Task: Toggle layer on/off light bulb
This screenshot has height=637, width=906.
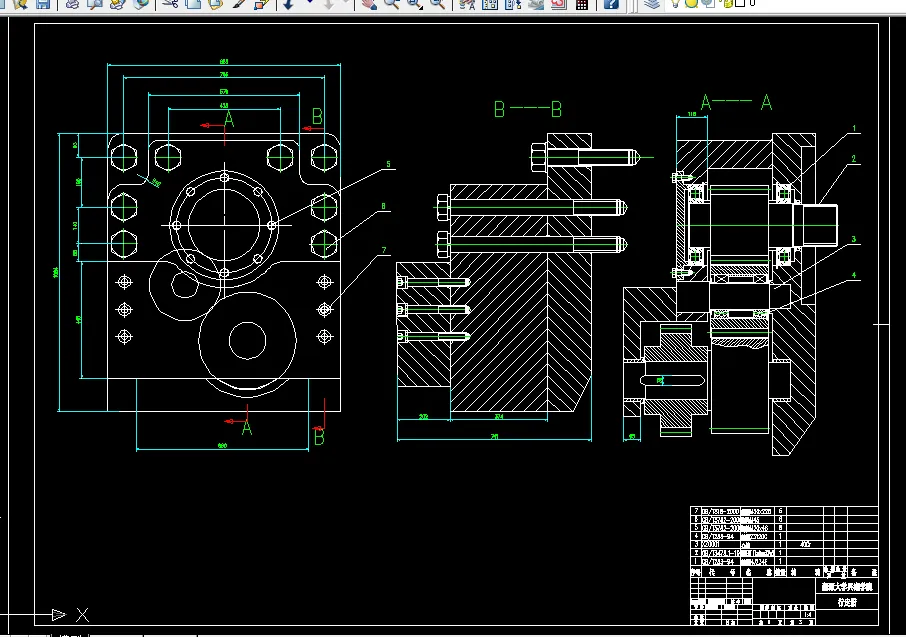Action: click(677, 4)
